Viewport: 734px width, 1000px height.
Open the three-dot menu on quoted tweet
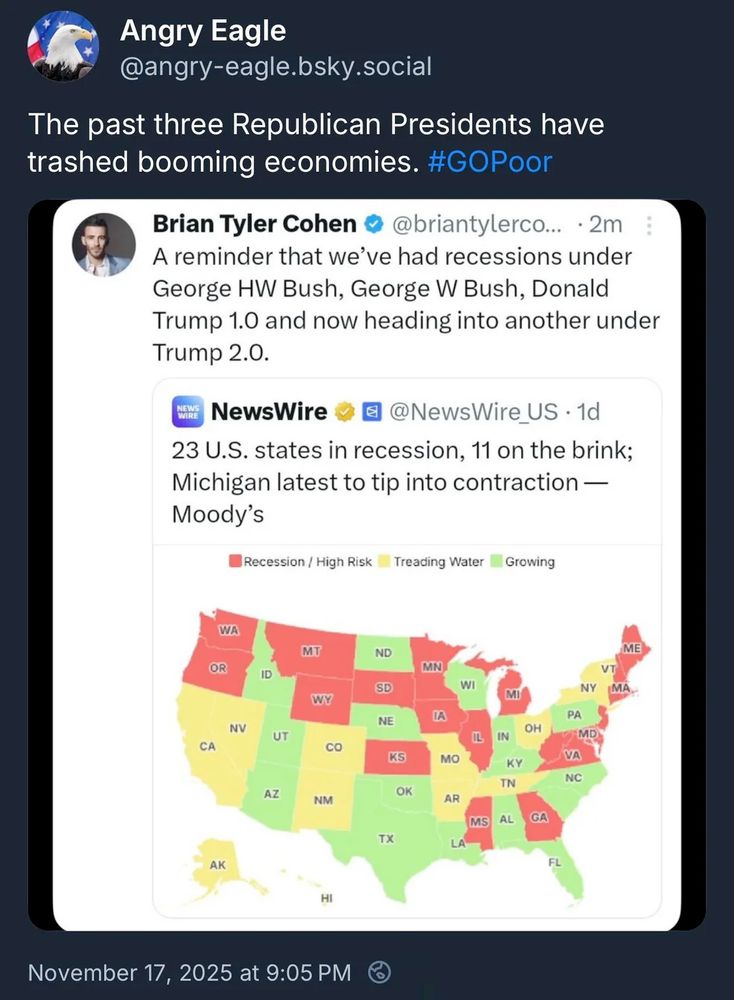(x=647, y=226)
